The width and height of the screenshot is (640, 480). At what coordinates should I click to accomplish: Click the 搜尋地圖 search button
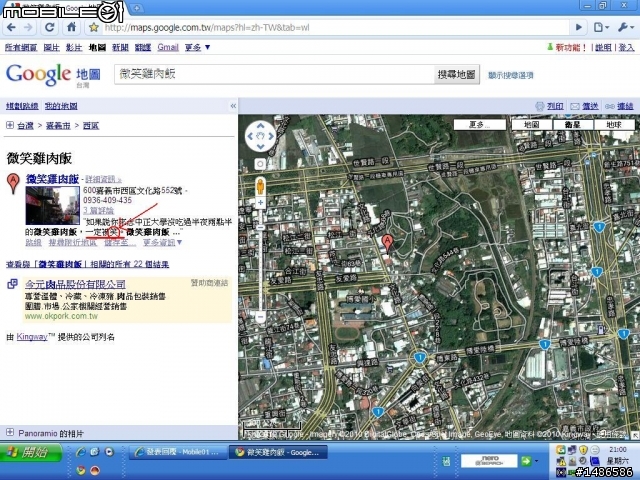point(456,74)
